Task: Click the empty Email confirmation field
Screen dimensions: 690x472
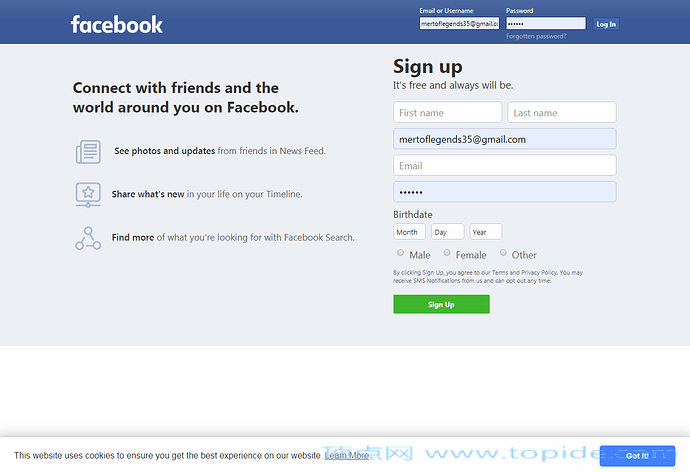Action: (x=505, y=165)
